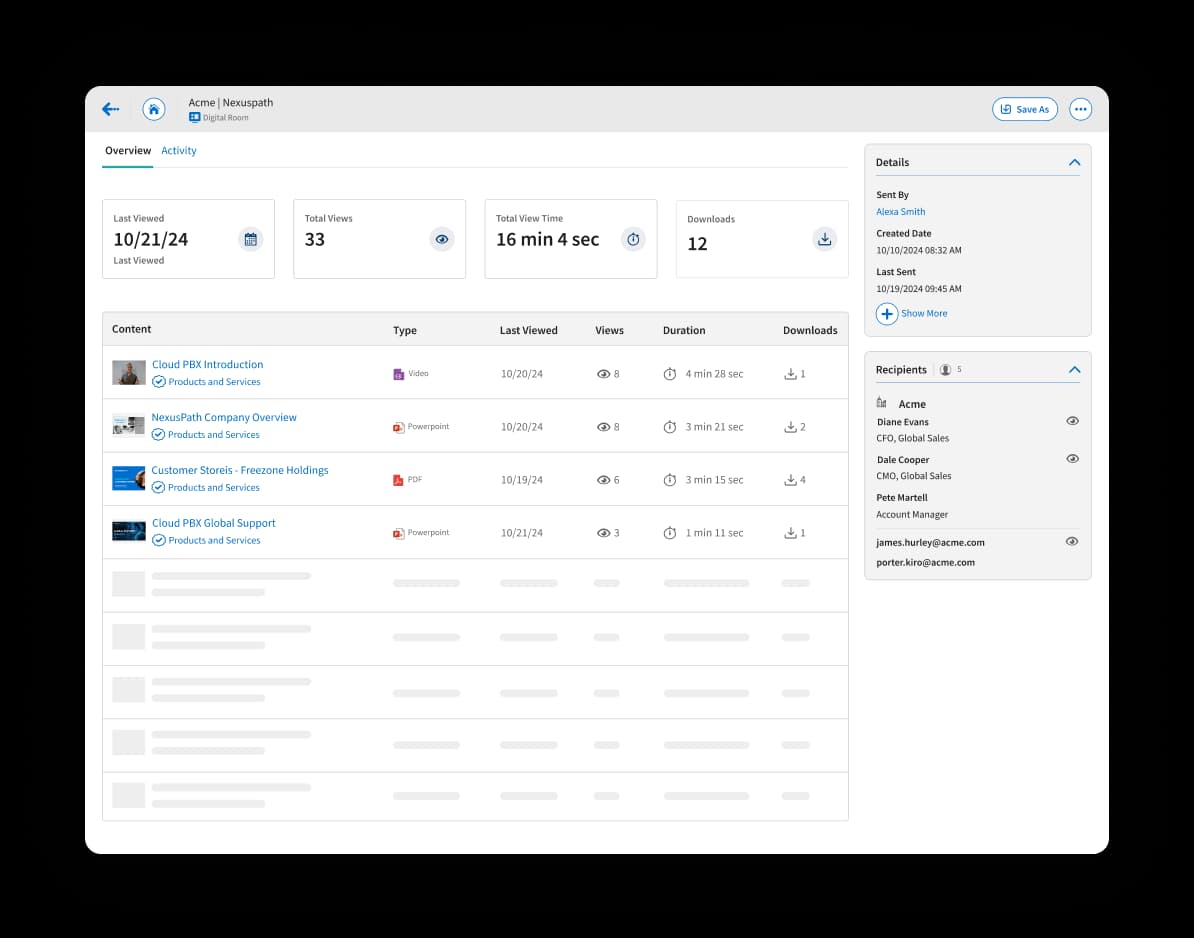Open Cloud PBX Introduction video thumbnail
The height and width of the screenshot is (938, 1194).
pyautogui.click(x=129, y=373)
